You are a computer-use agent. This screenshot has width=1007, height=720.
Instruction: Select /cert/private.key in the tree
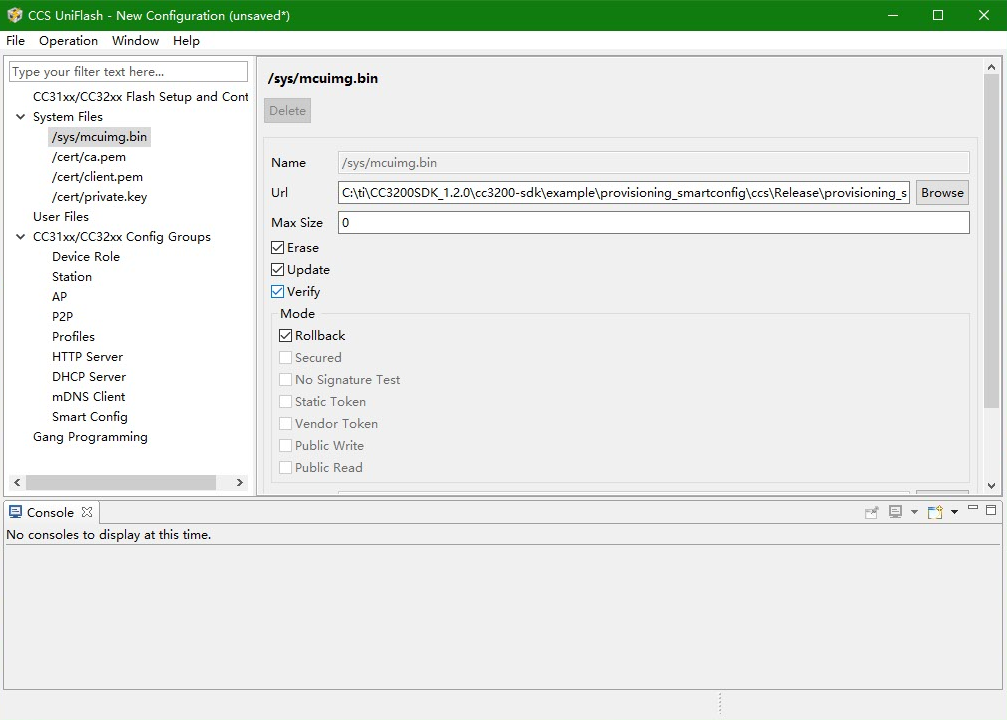tap(100, 197)
